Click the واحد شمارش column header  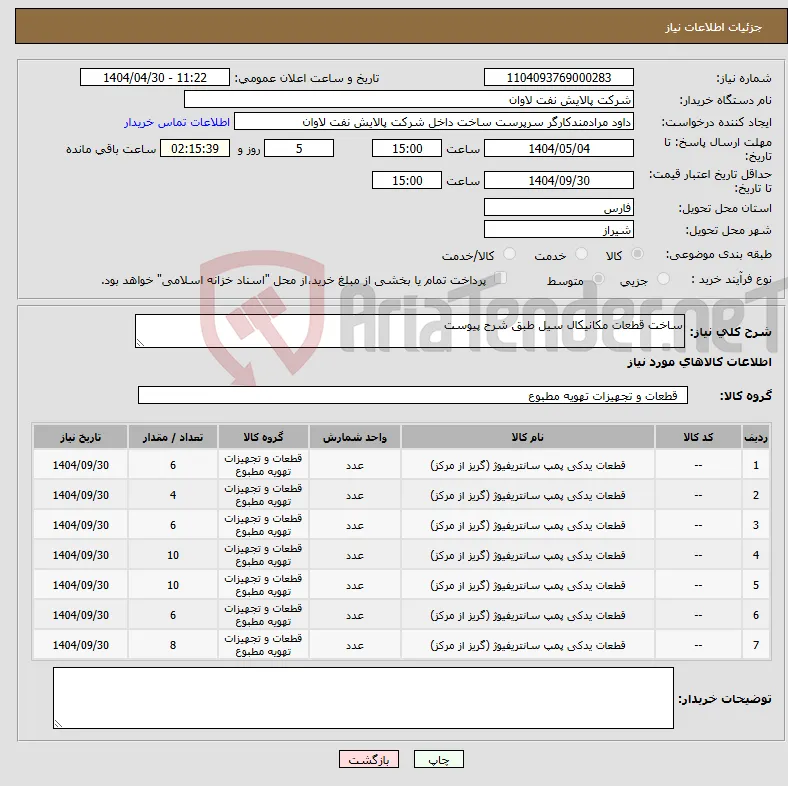pyautogui.click(x=355, y=437)
